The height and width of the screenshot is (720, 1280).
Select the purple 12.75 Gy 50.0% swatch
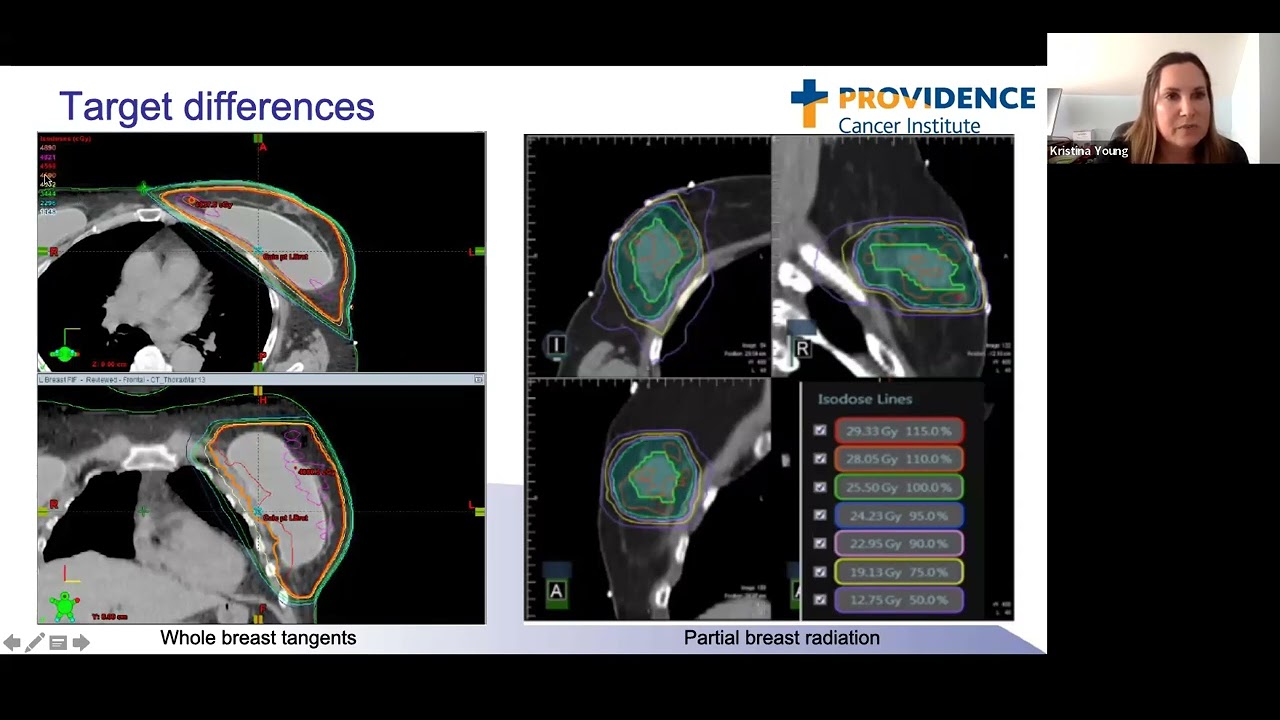(x=899, y=600)
